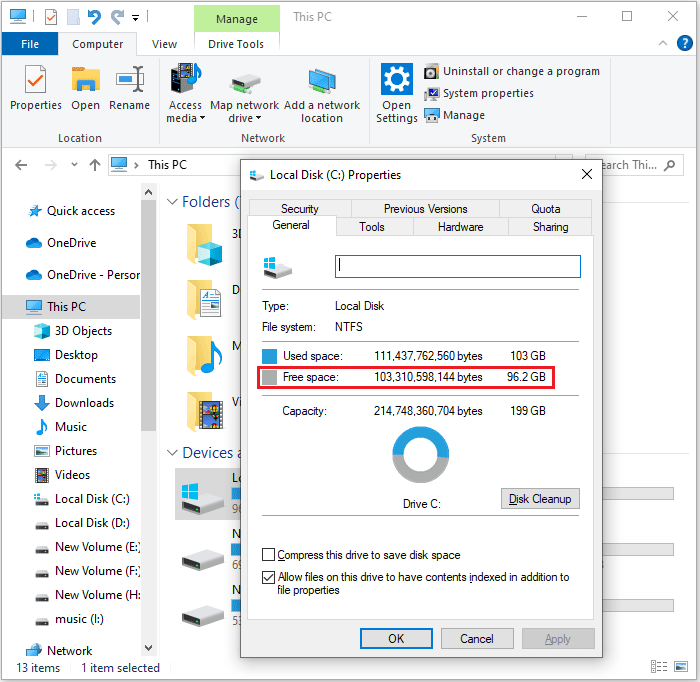Switch to the Drive Tools tab
The image size is (700, 682).
(236, 44)
